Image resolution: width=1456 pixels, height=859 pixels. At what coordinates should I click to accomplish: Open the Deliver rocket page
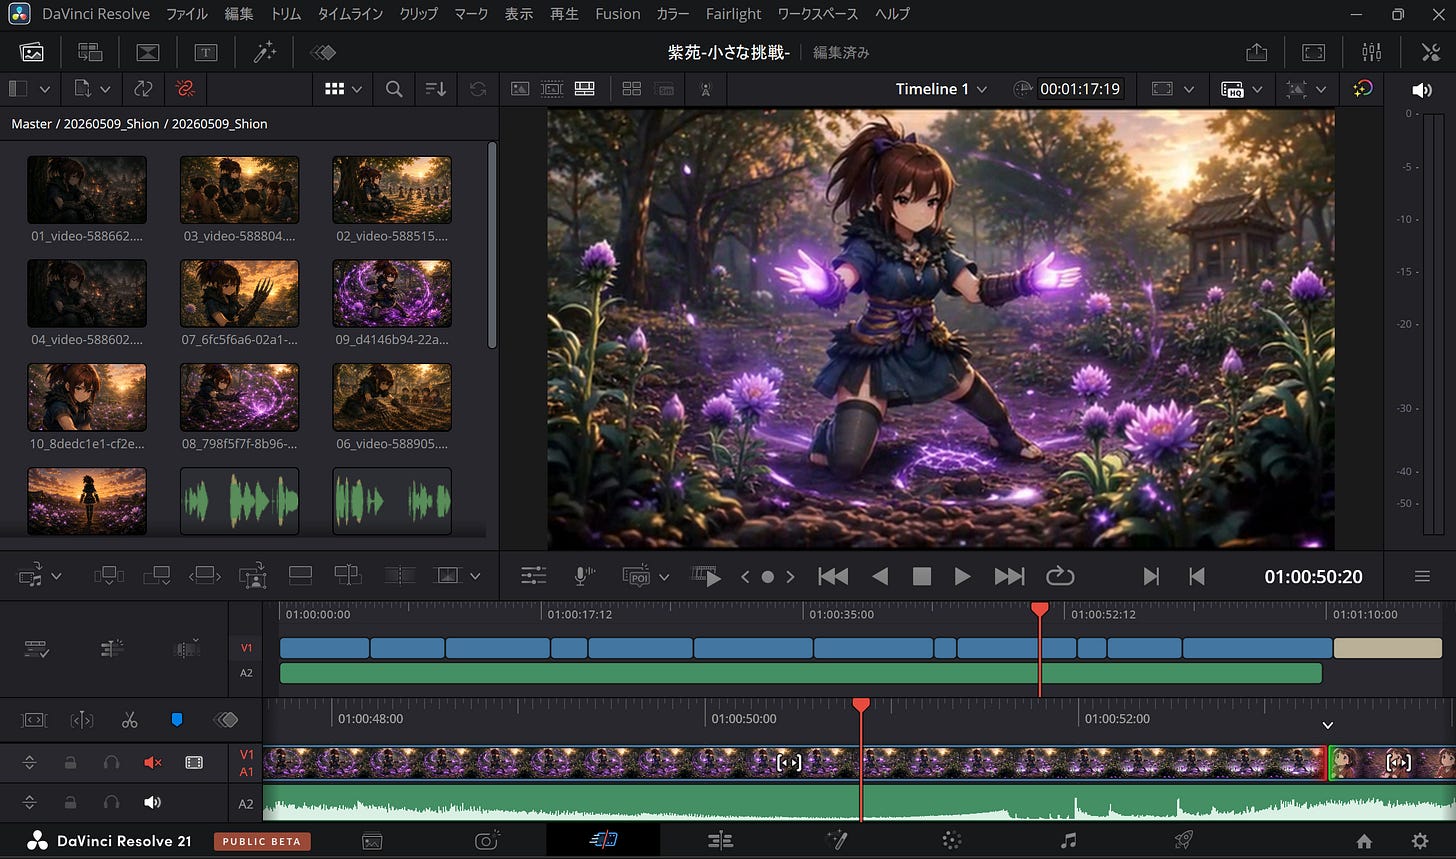(x=1184, y=841)
